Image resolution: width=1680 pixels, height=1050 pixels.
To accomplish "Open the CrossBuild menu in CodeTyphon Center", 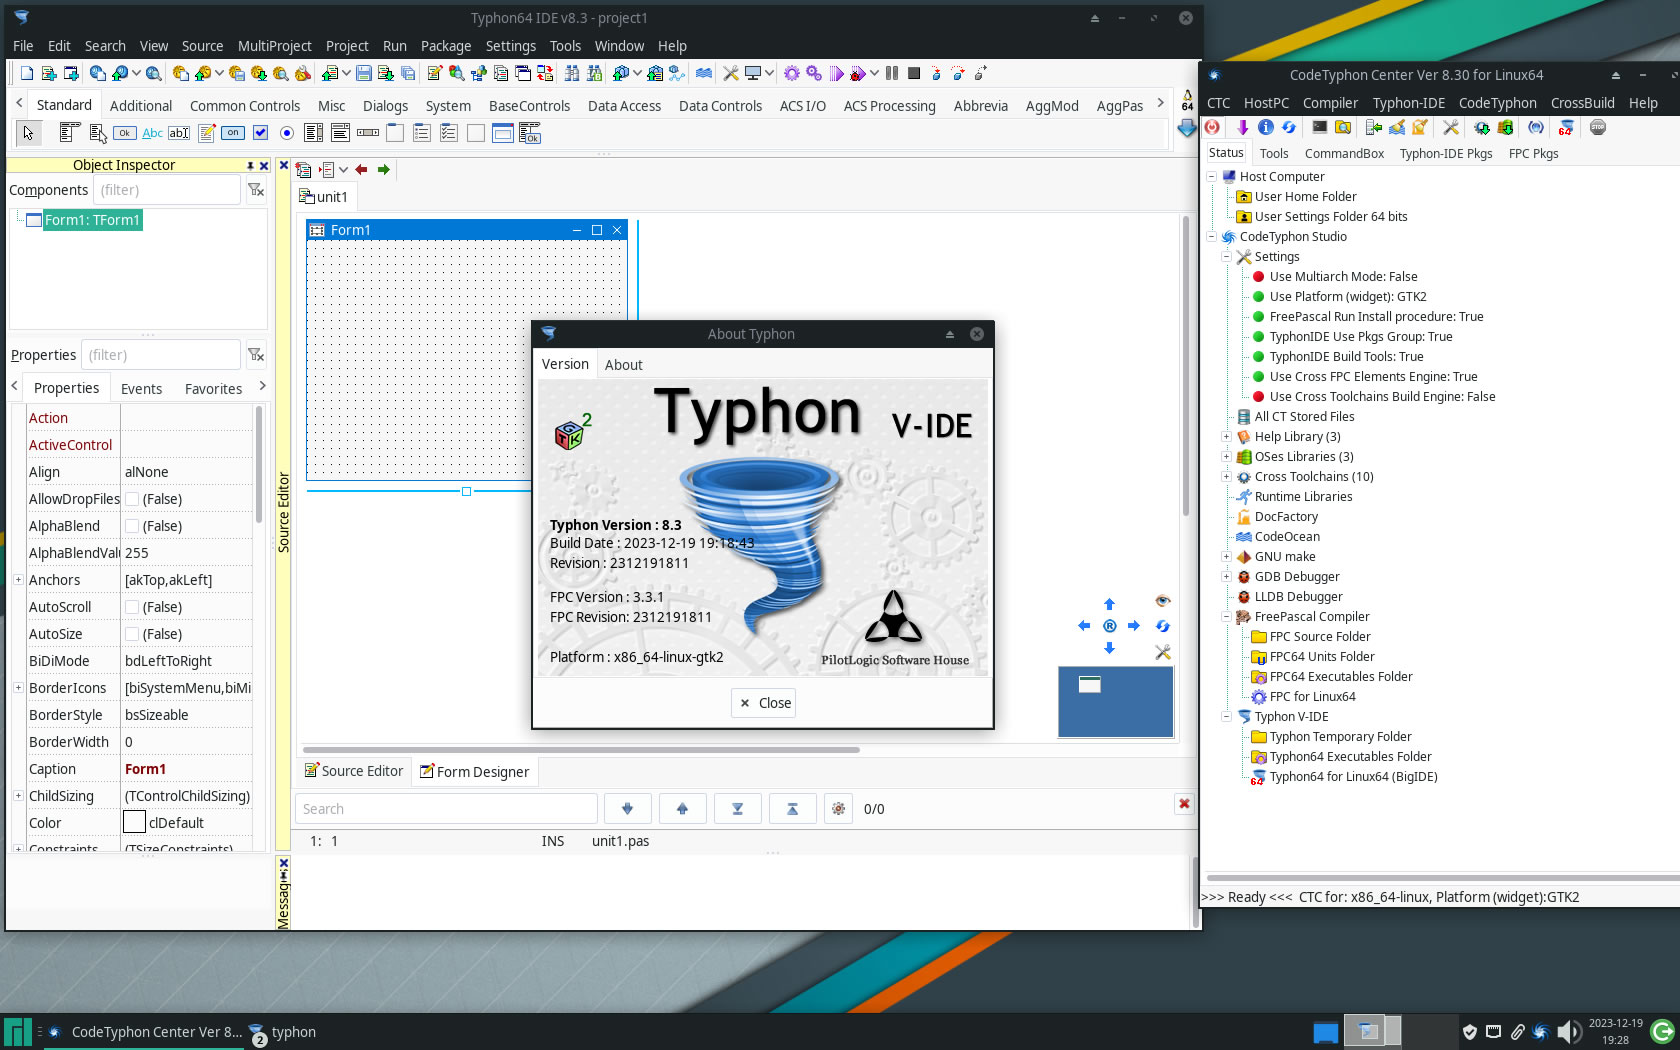I will [x=1582, y=103].
